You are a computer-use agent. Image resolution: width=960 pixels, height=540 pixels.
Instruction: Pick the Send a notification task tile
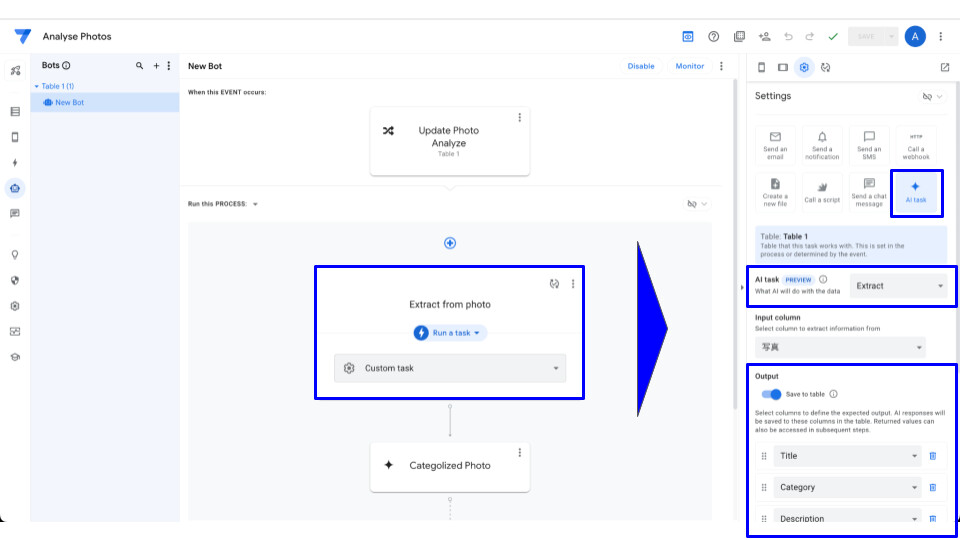tap(822, 144)
